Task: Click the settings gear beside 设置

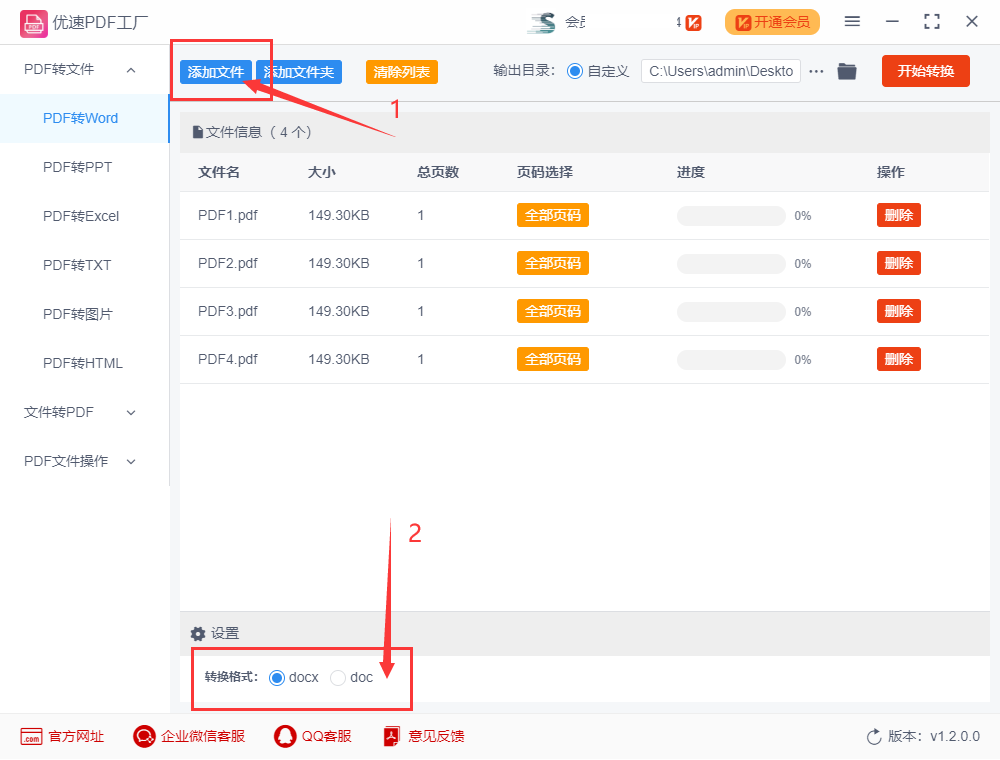Action: 198,633
